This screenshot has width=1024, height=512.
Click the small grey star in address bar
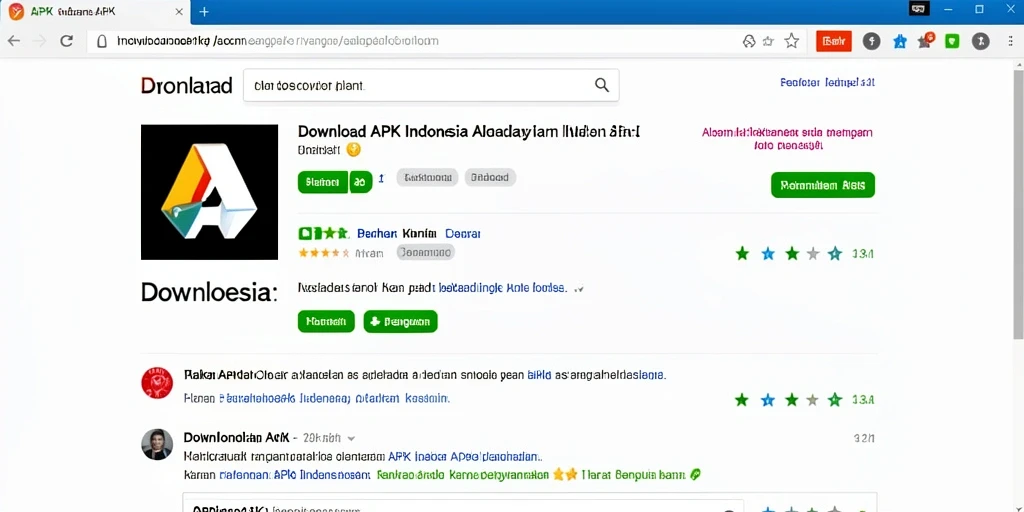(769, 41)
